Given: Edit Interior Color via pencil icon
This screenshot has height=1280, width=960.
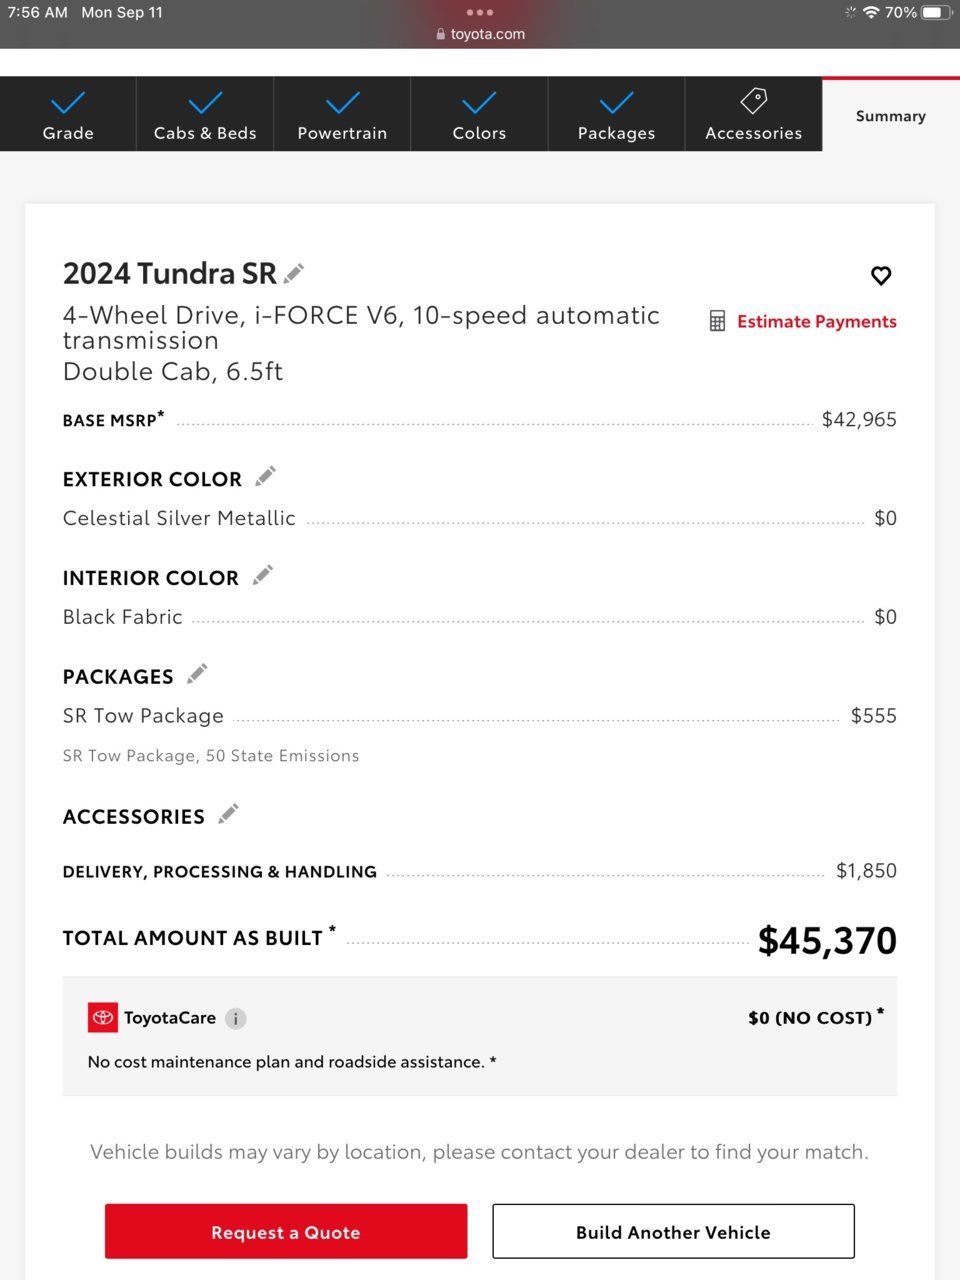Looking at the screenshot, I should pos(263,576).
